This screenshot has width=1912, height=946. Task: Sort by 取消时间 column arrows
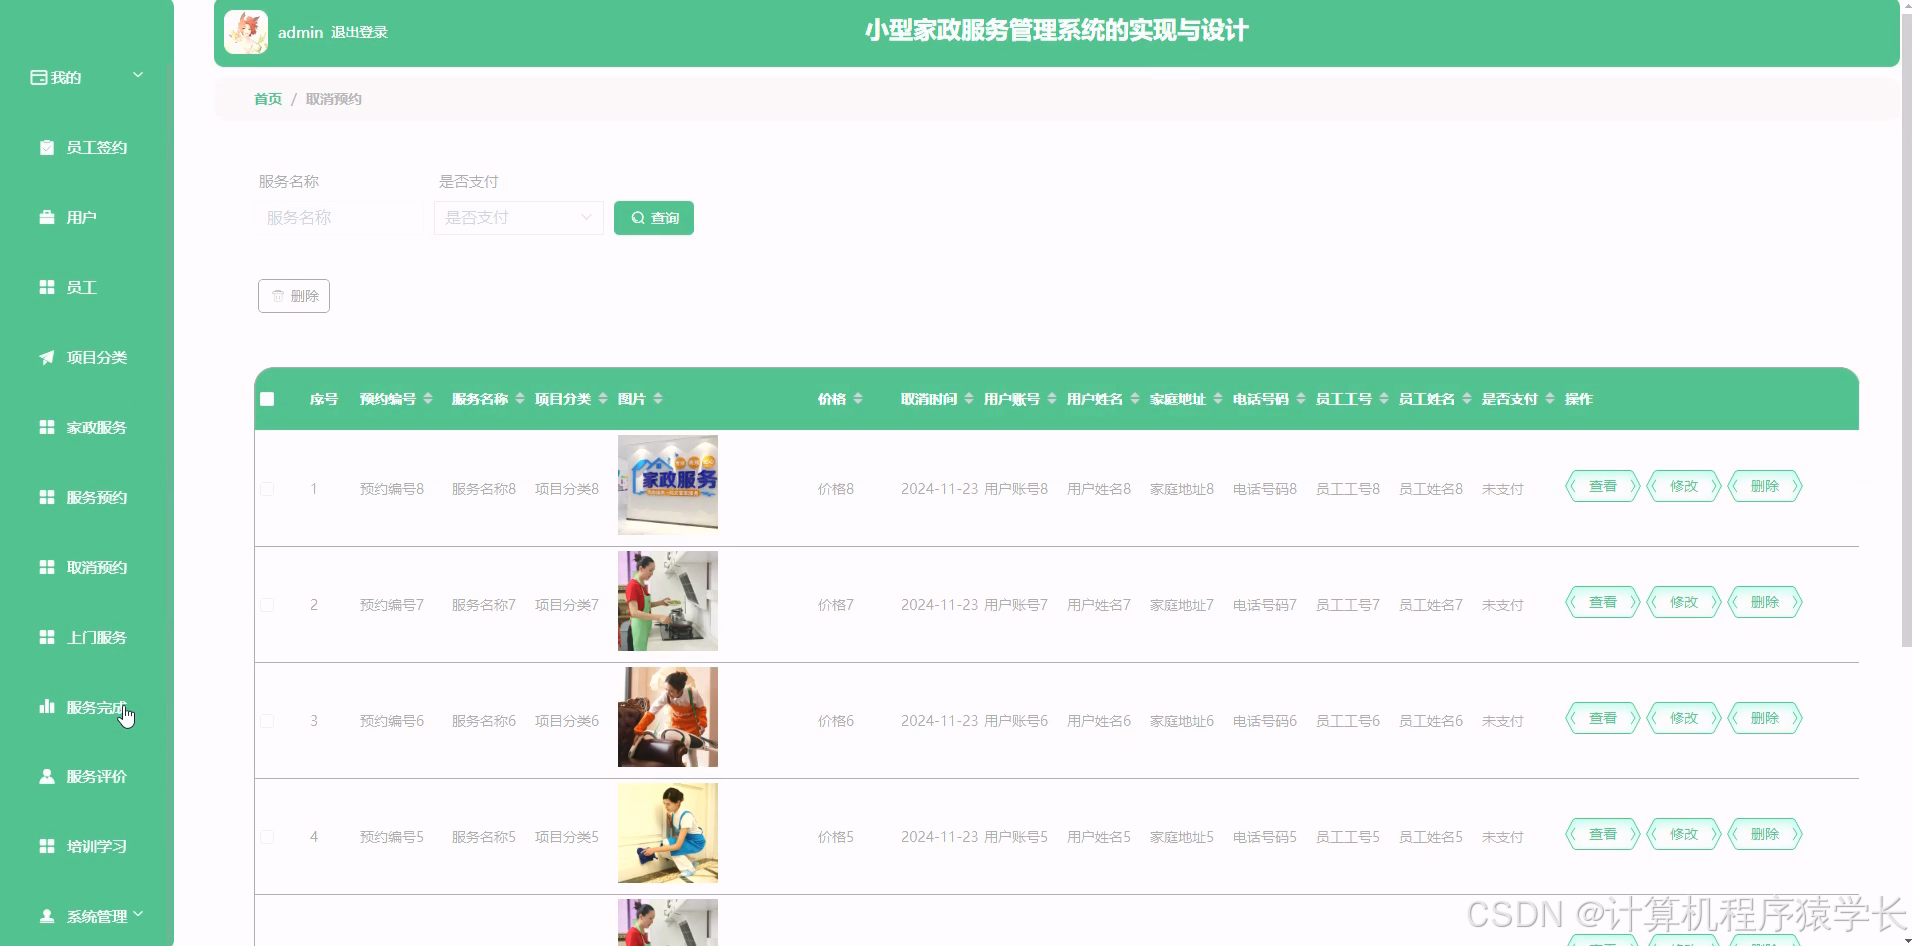(x=969, y=398)
